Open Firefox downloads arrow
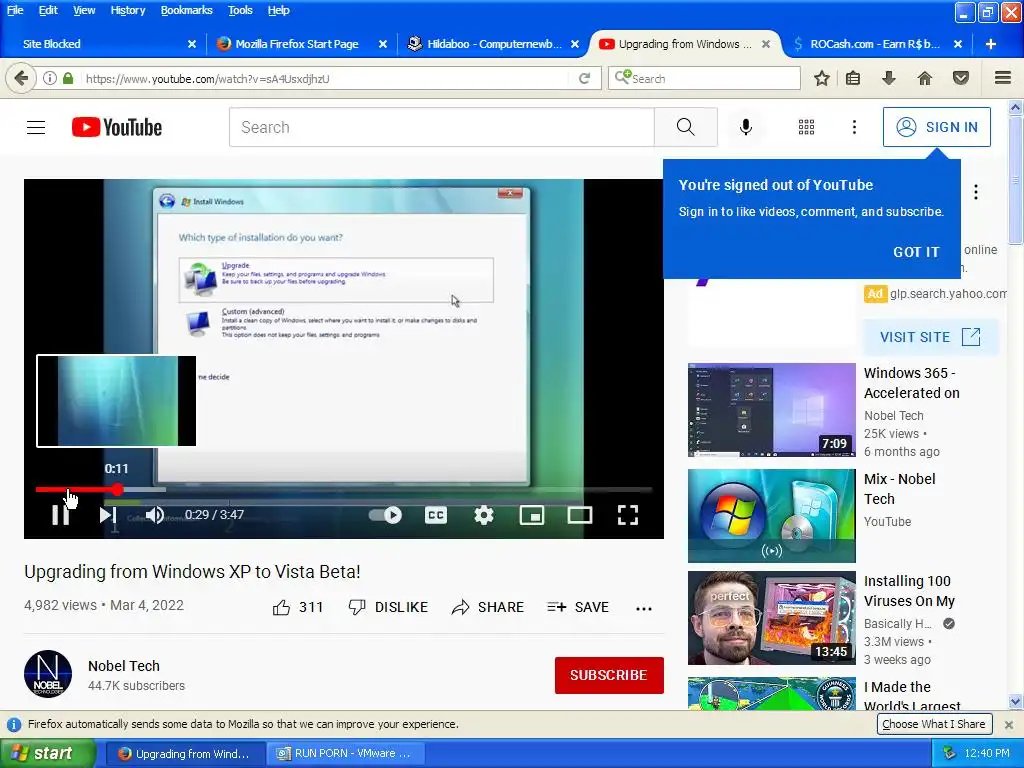 coord(888,78)
